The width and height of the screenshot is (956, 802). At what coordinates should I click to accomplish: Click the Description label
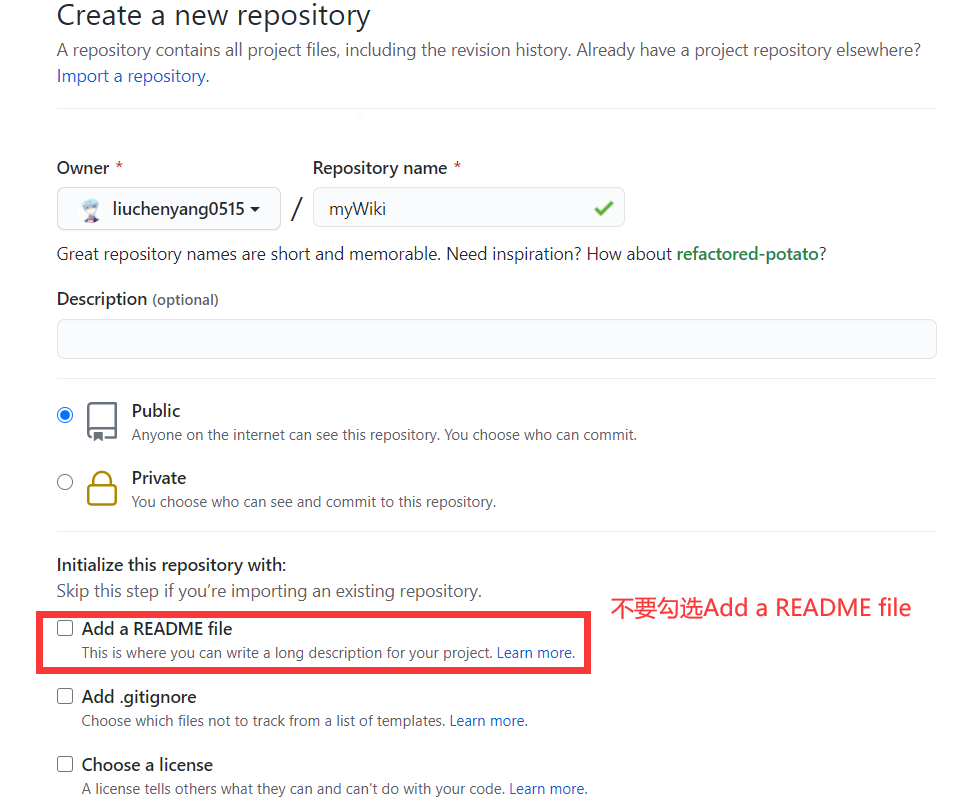coord(102,299)
